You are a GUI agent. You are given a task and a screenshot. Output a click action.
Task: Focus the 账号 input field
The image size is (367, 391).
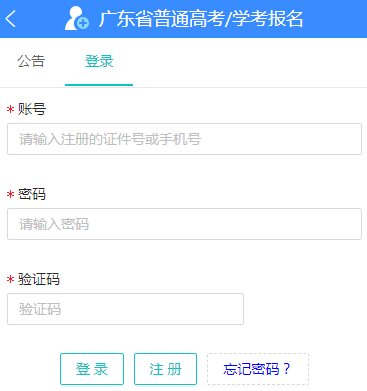coord(184,139)
